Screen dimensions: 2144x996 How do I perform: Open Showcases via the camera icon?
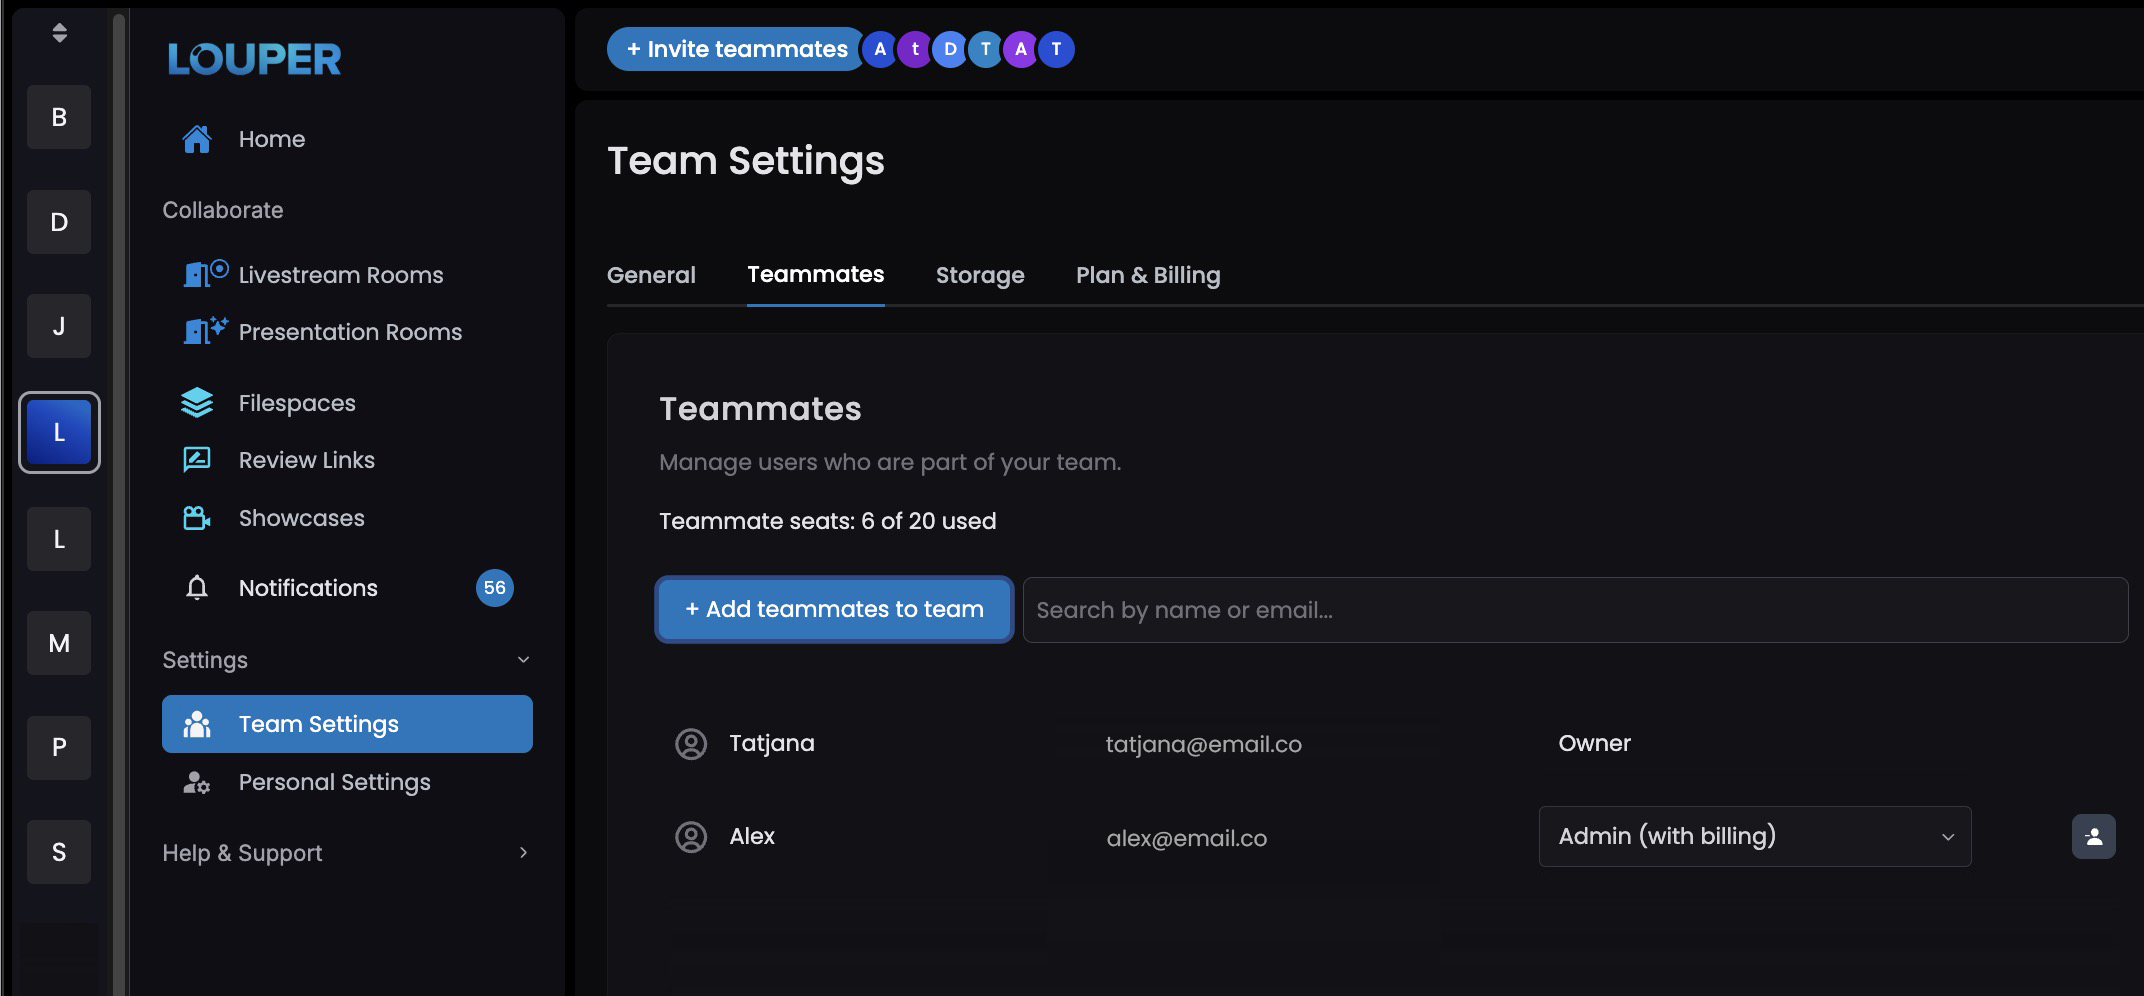point(197,518)
